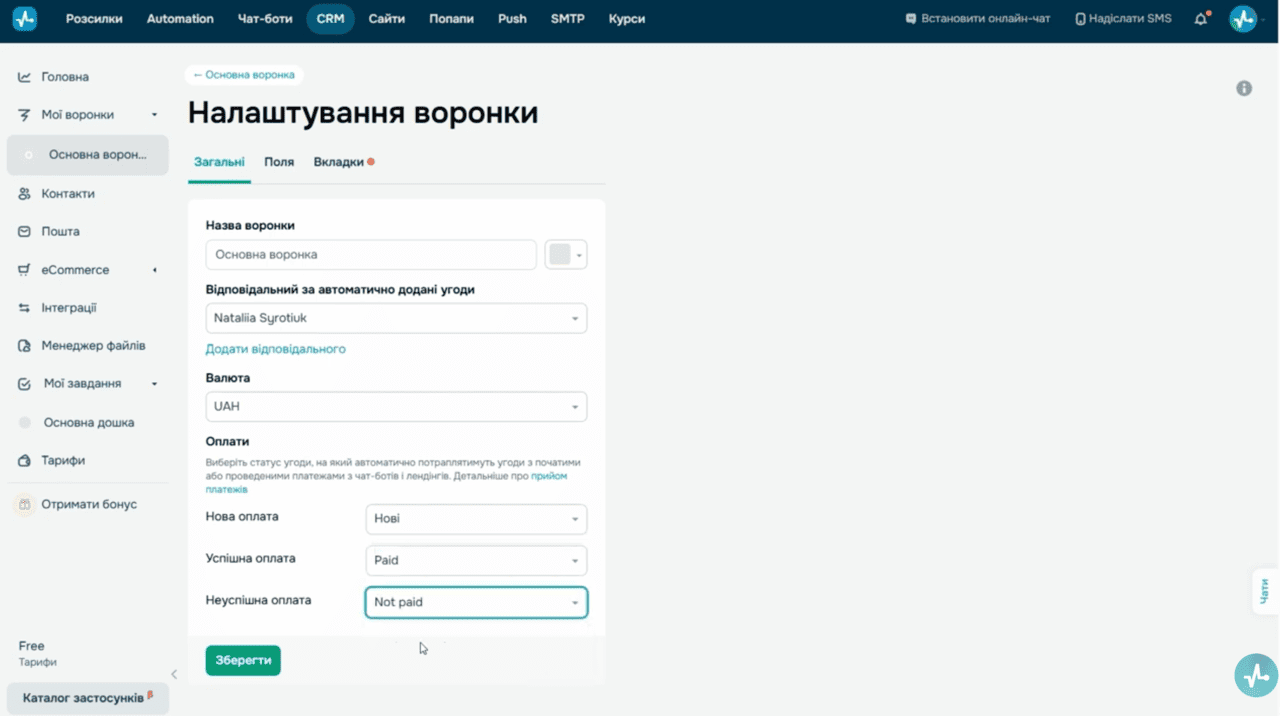Click Тарифи link under Free plan
Image resolution: width=1280 pixels, height=716 pixels.
(x=37, y=662)
